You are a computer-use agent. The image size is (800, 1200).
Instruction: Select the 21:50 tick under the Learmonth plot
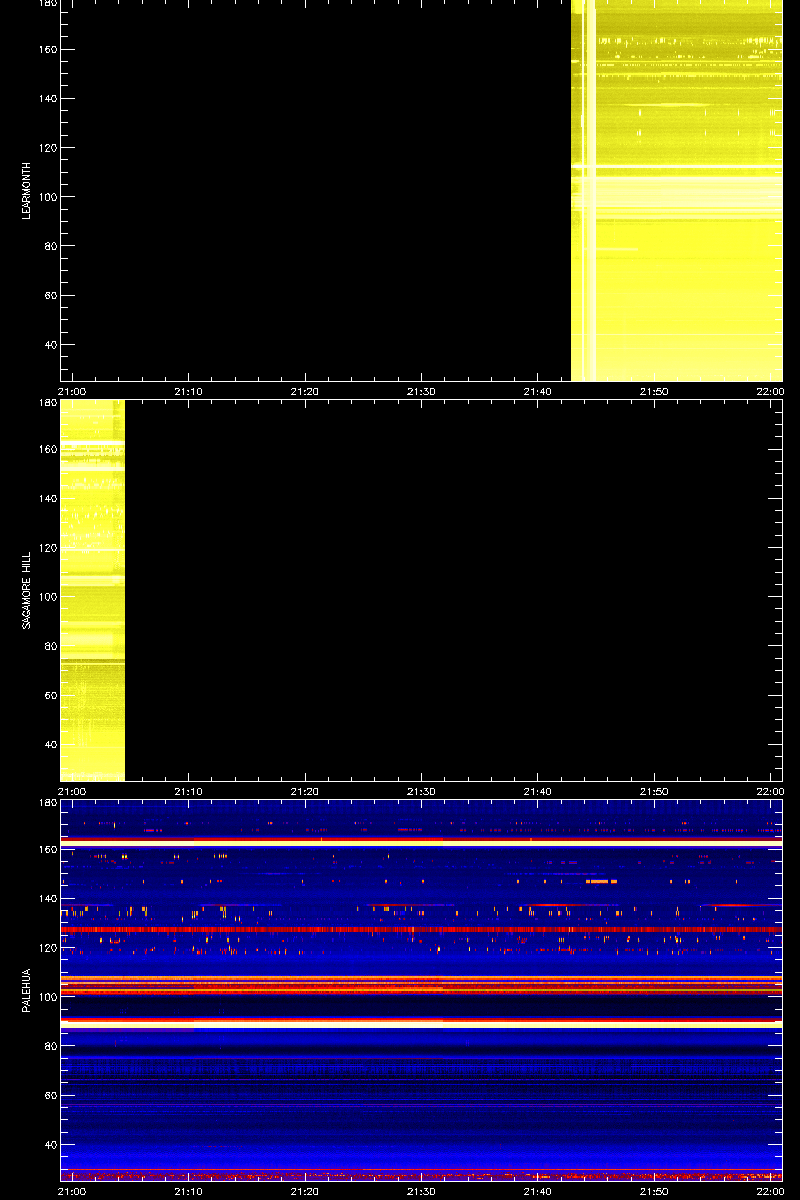click(x=653, y=391)
